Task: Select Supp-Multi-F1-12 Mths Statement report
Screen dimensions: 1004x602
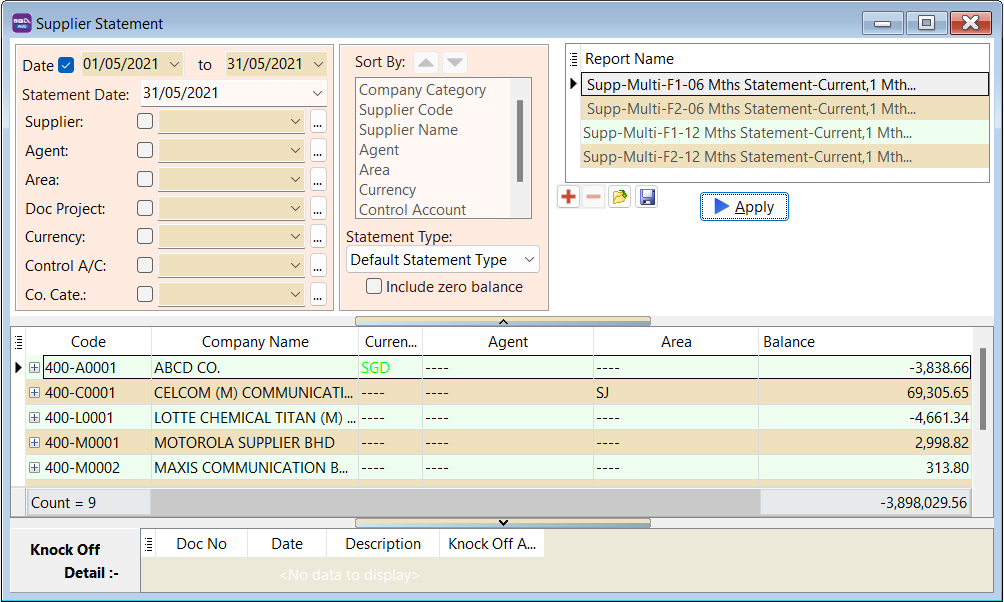Action: pos(748,133)
